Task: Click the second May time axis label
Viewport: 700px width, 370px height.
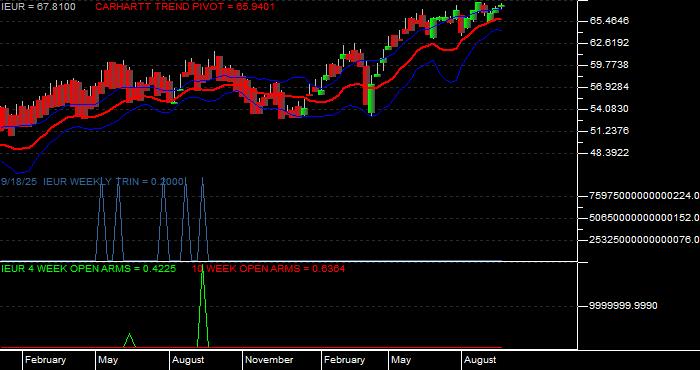Action: (x=401, y=360)
